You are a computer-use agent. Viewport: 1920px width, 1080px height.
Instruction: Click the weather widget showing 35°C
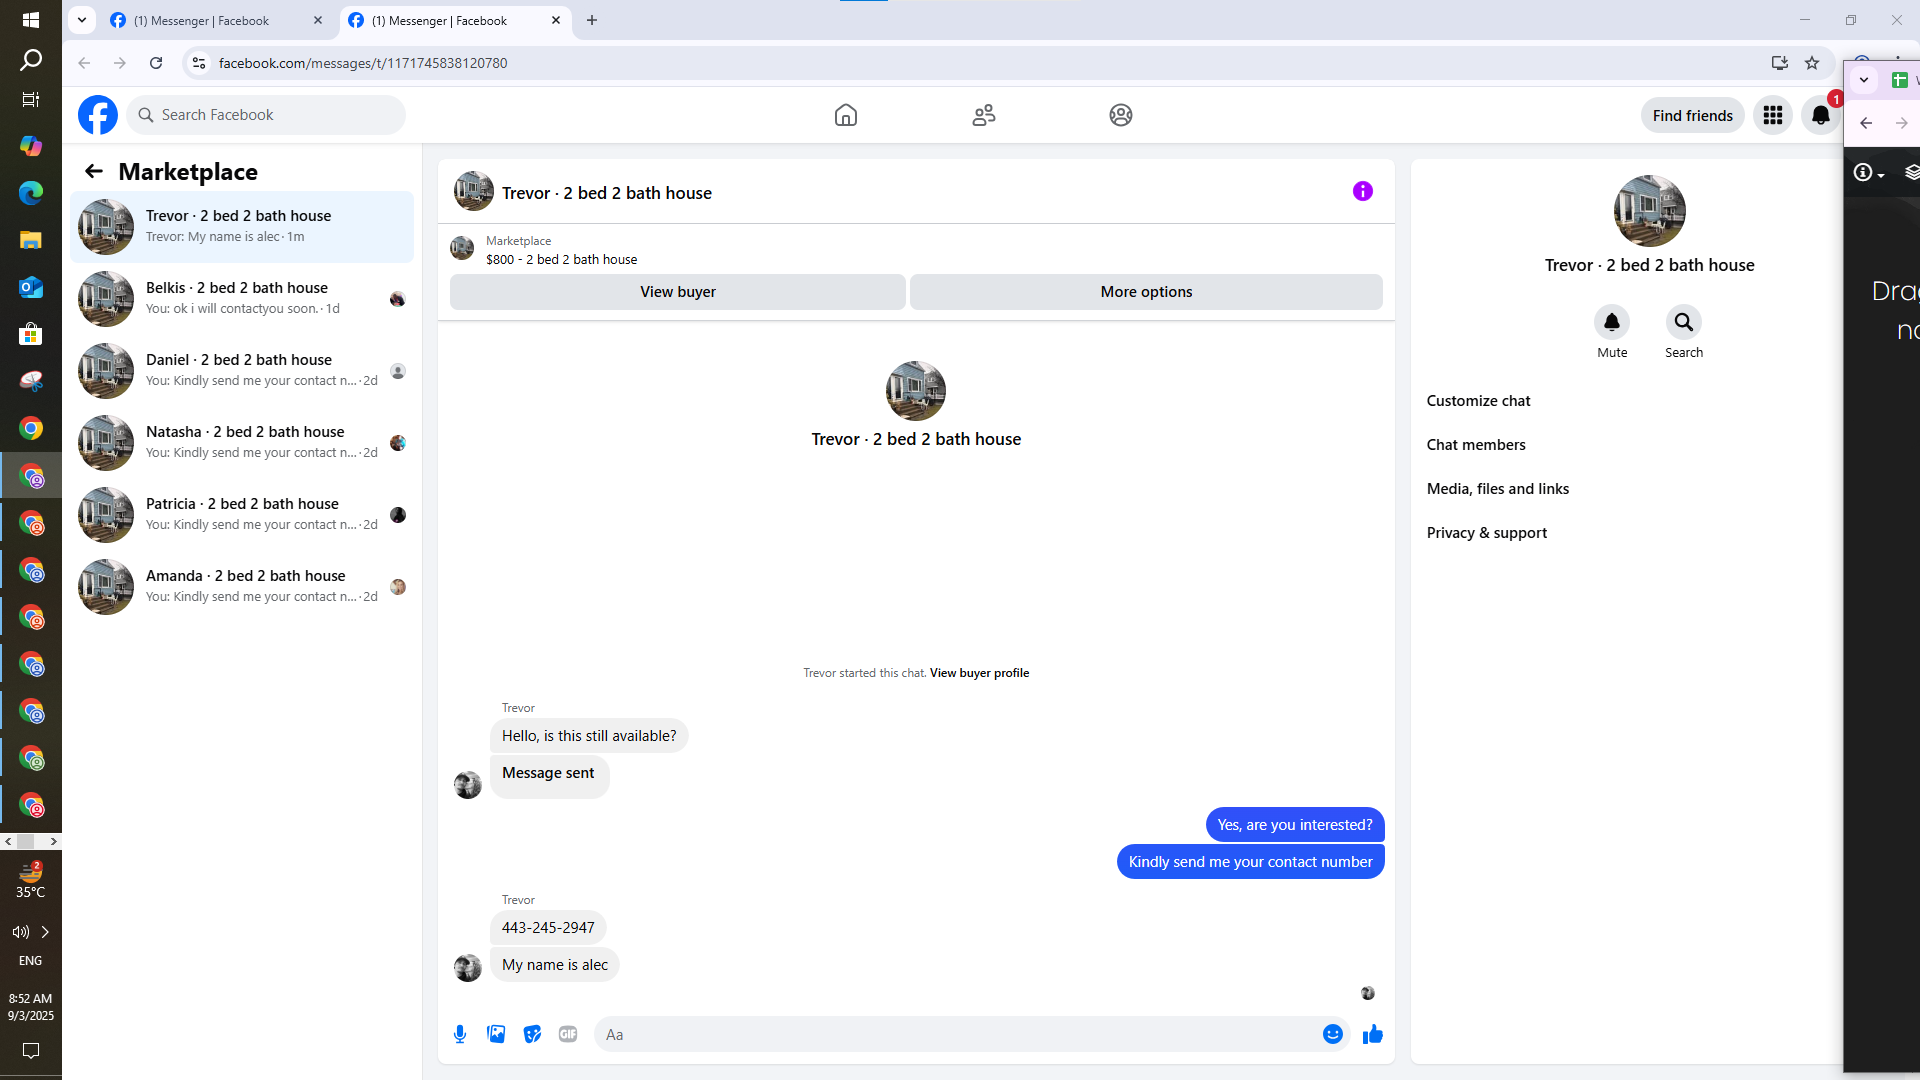click(31, 881)
